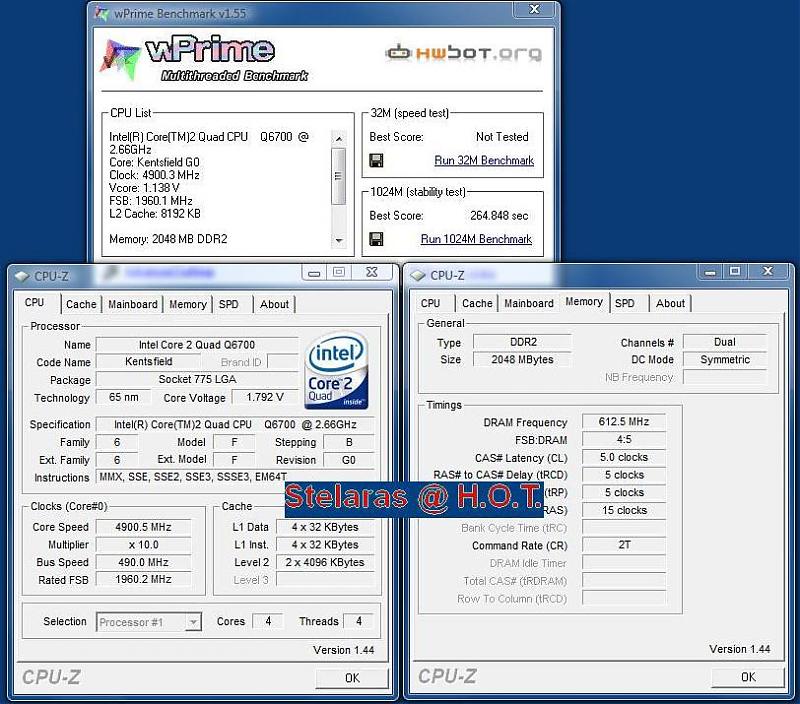Switch to Mainboard tab in right CPU-Z window
Image resolution: width=800 pixels, height=704 pixels.
(529, 304)
